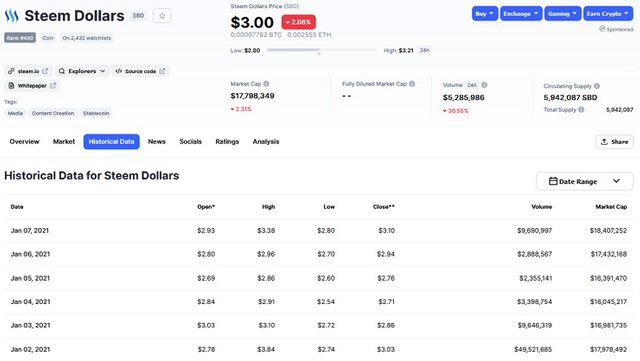Open Market Cap info icon
The height and width of the screenshot is (361, 640).
(x=266, y=84)
